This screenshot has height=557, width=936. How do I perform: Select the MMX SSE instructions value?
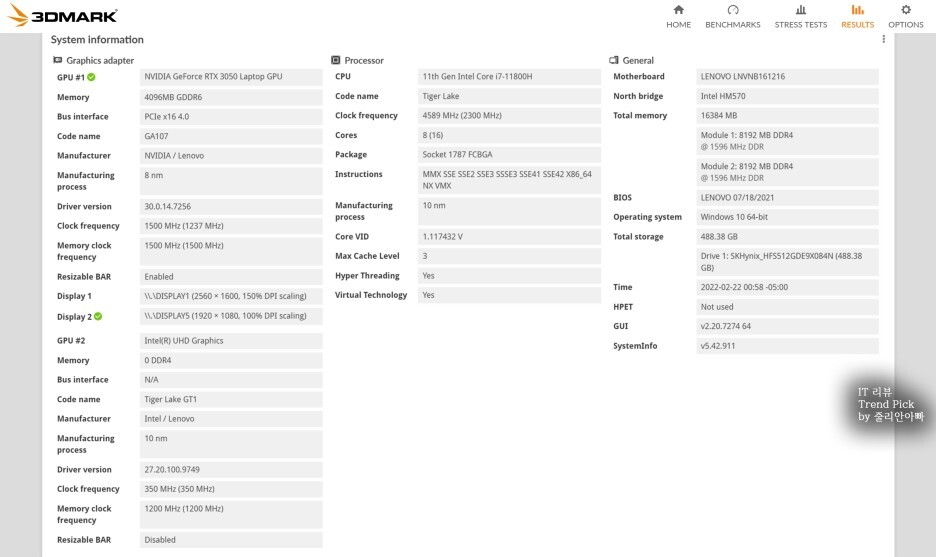click(x=509, y=180)
